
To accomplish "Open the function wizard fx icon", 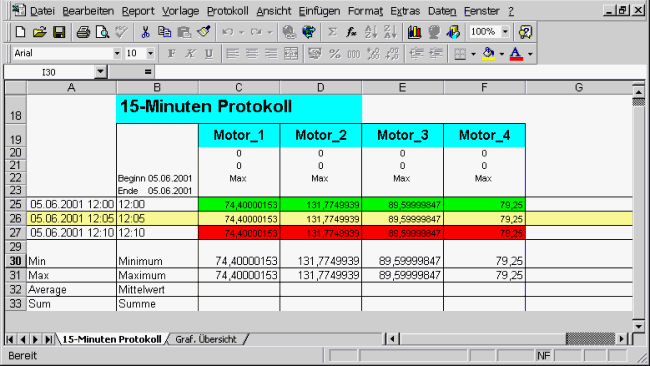I will pos(352,32).
